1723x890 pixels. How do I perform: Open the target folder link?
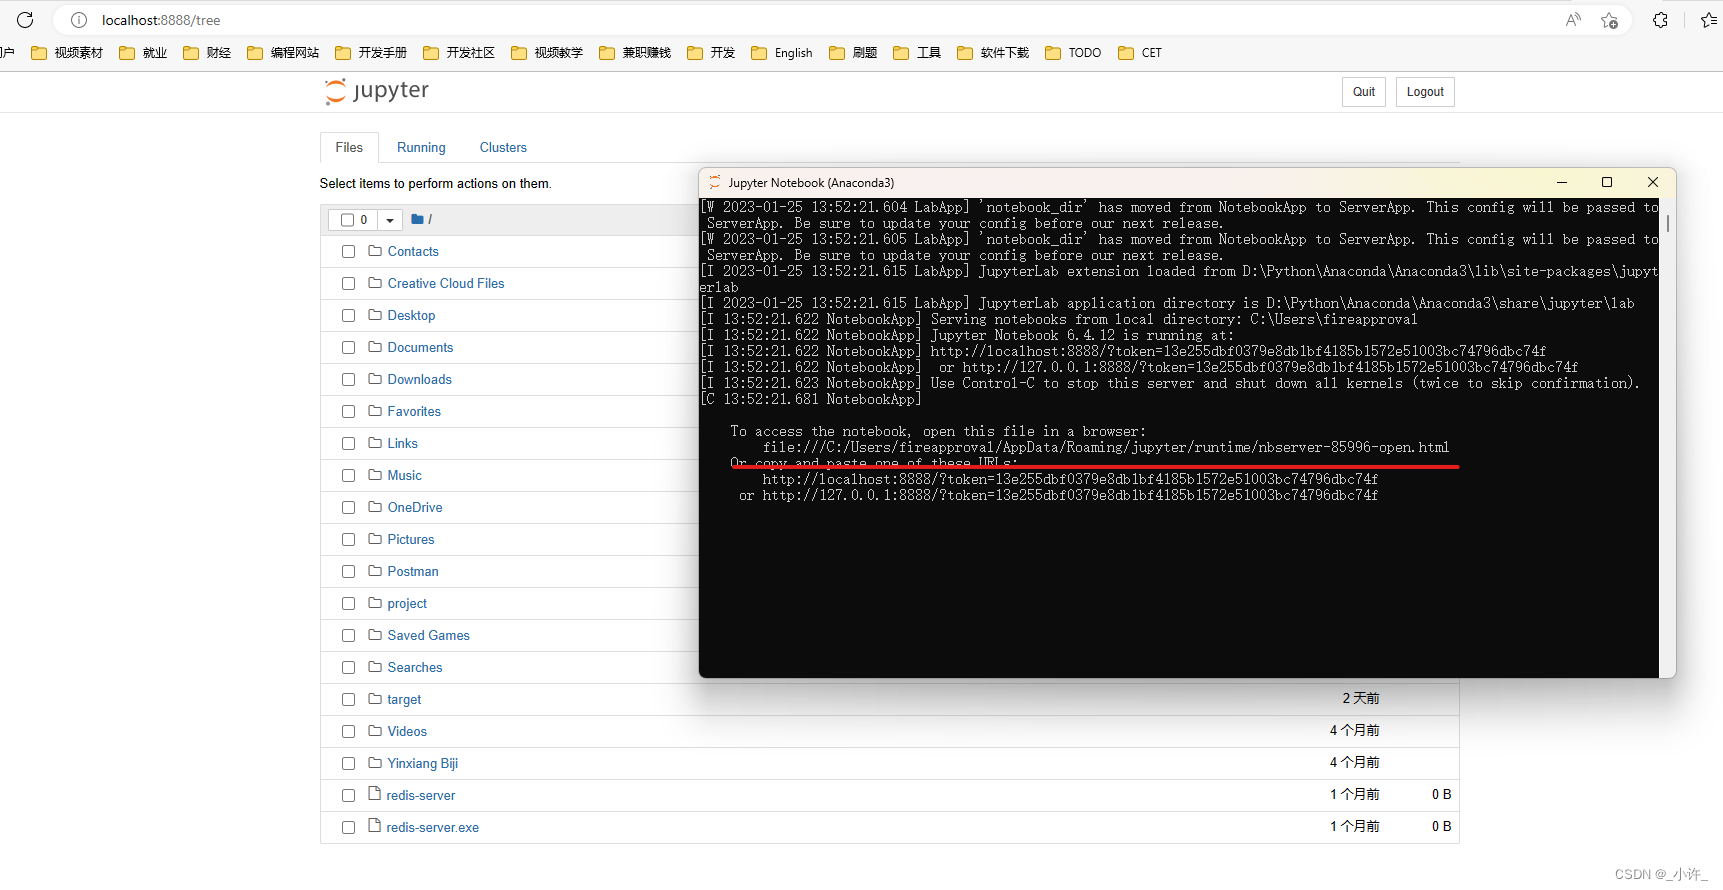click(404, 699)
